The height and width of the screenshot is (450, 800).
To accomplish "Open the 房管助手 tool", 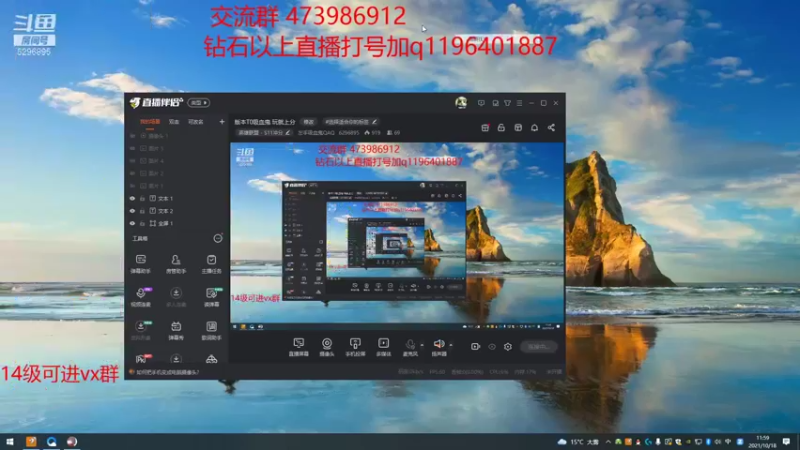I will (176, 264).
